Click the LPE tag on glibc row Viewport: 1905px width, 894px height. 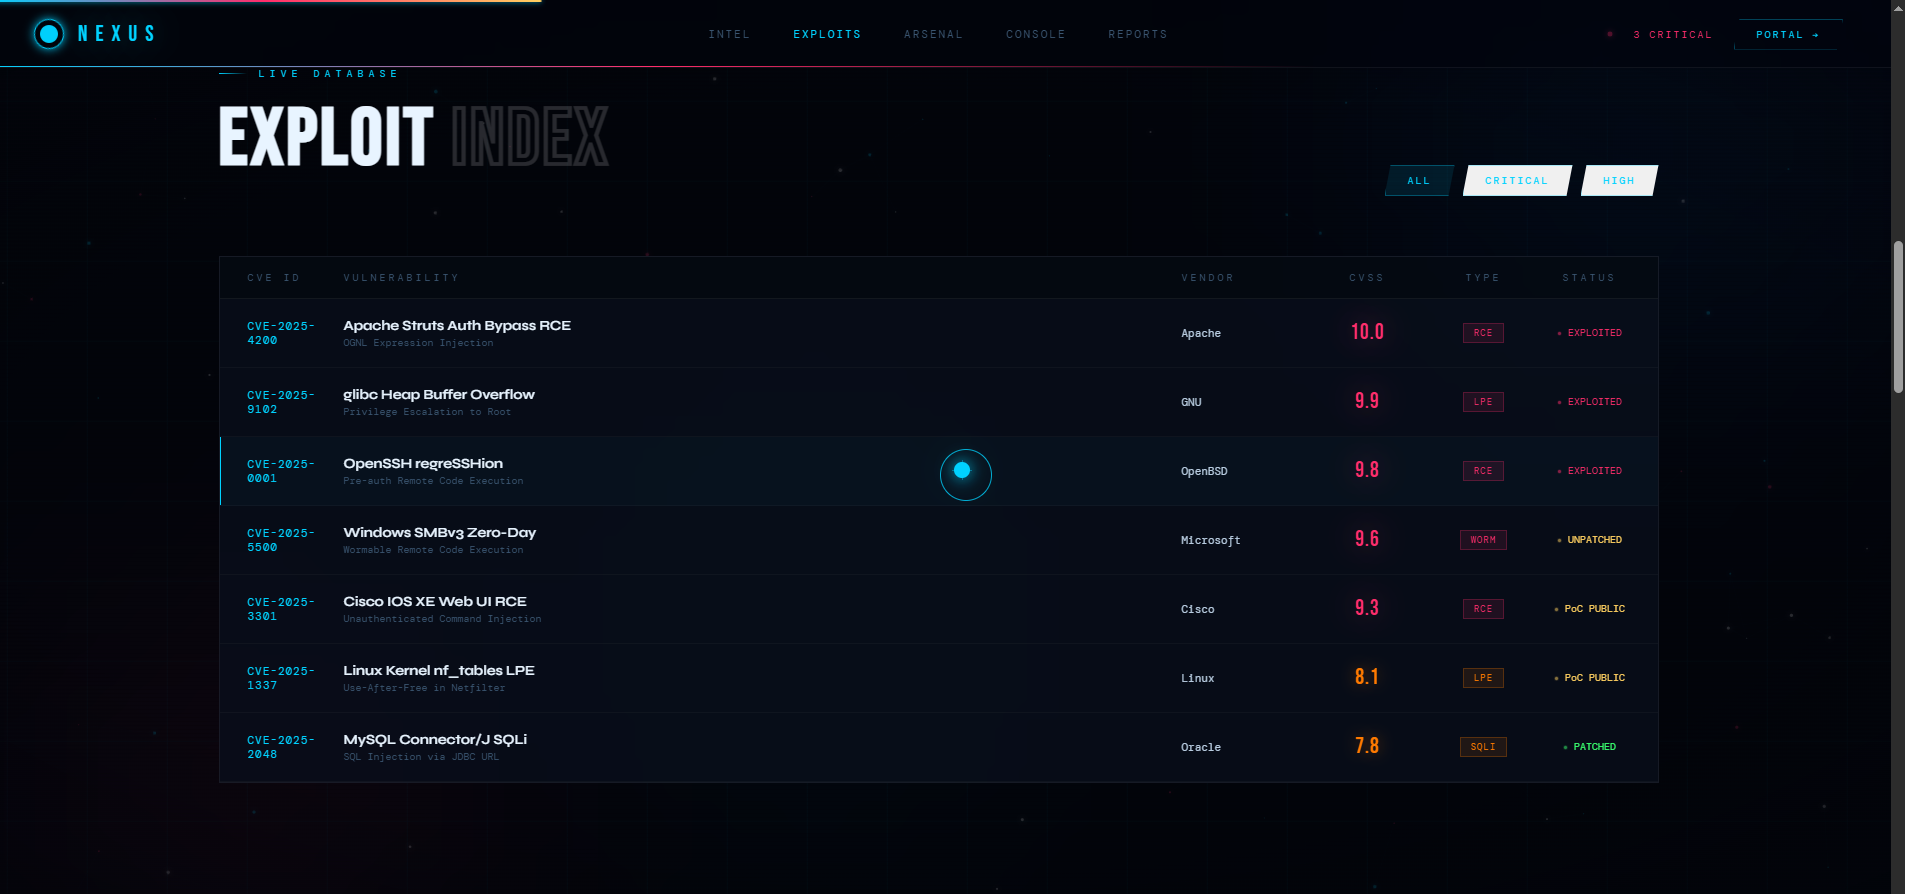tap(1483, 402)
